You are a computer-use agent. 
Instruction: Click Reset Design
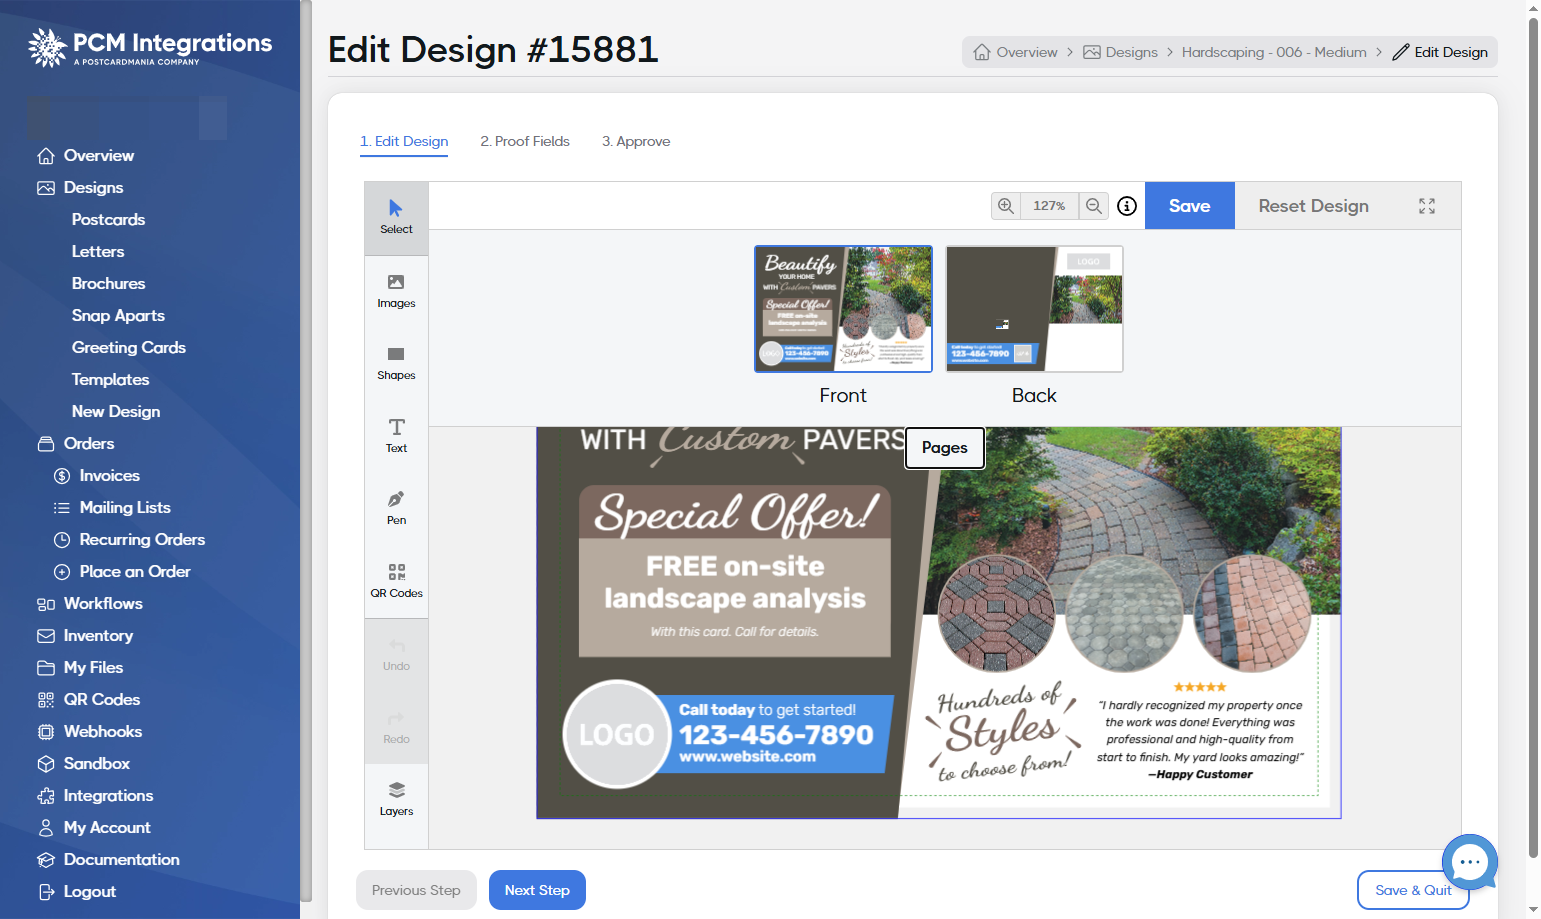tap(1313, 206)
